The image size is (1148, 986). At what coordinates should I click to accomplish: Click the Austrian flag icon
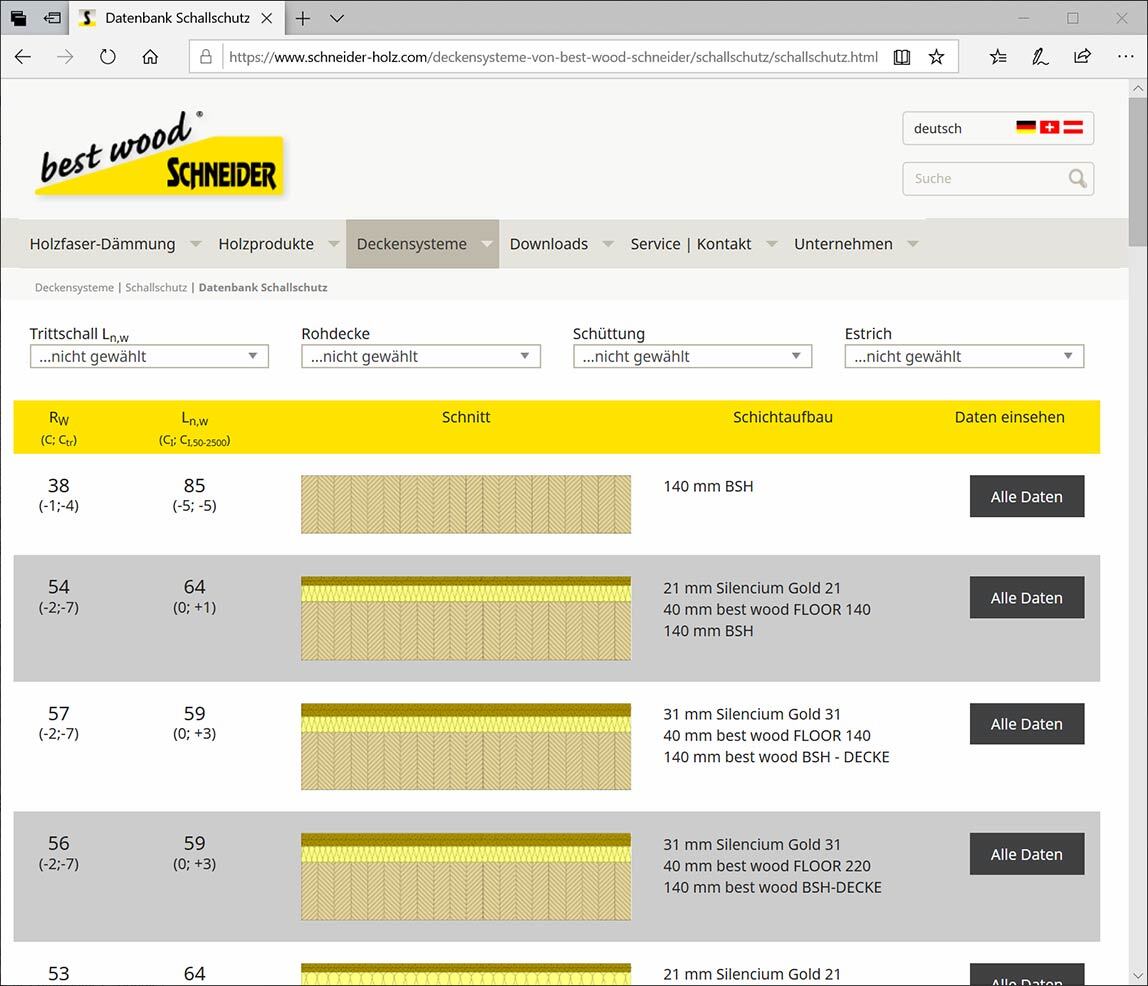coord(1073,127)
